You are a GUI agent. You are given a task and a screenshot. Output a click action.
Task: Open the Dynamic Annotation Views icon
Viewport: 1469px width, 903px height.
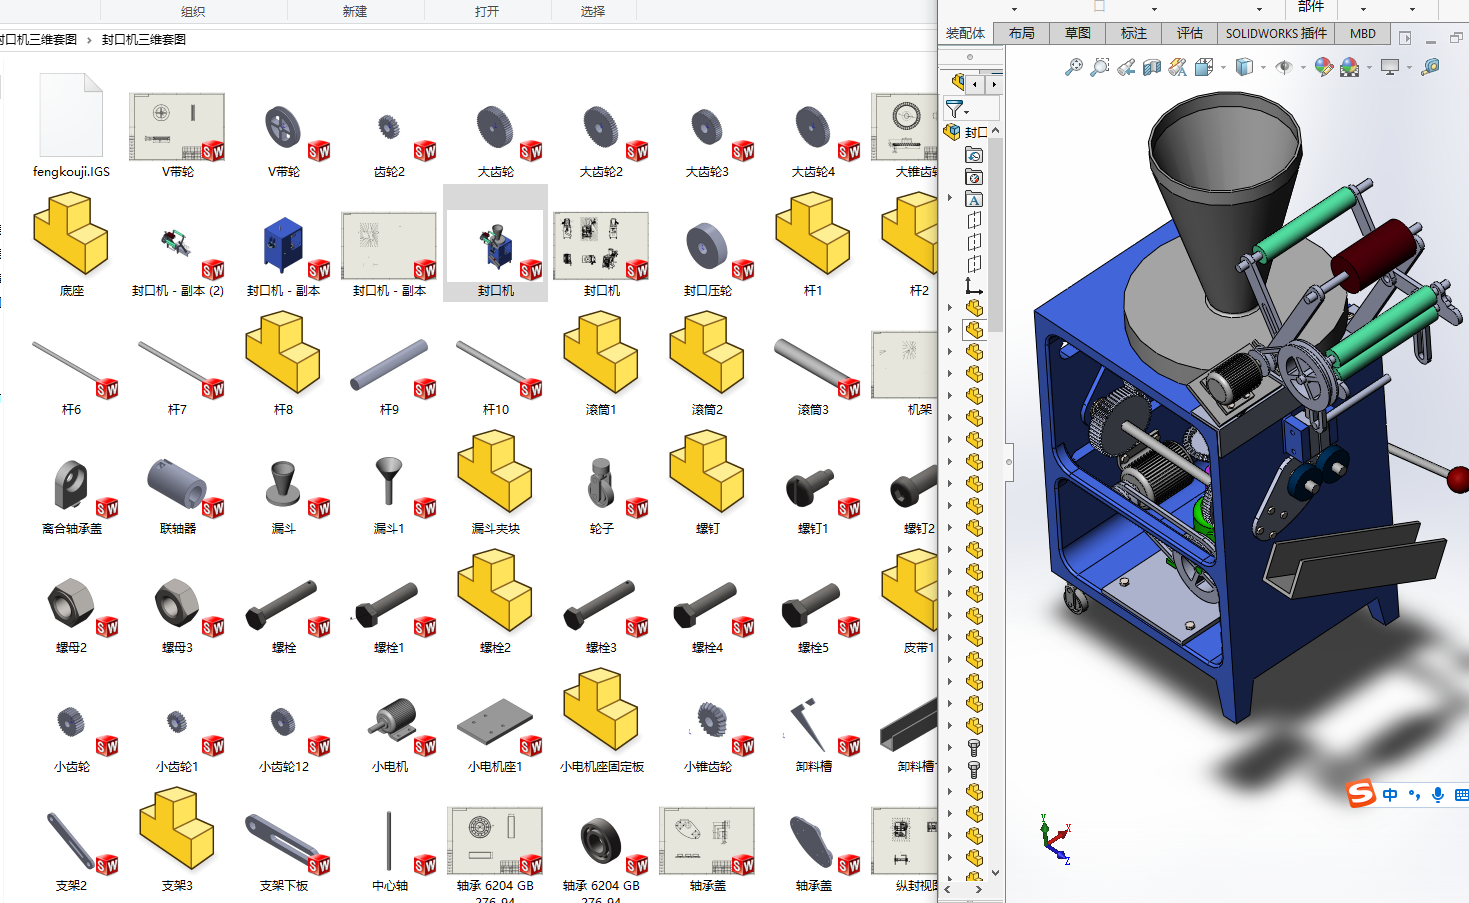coord(1178,67)
